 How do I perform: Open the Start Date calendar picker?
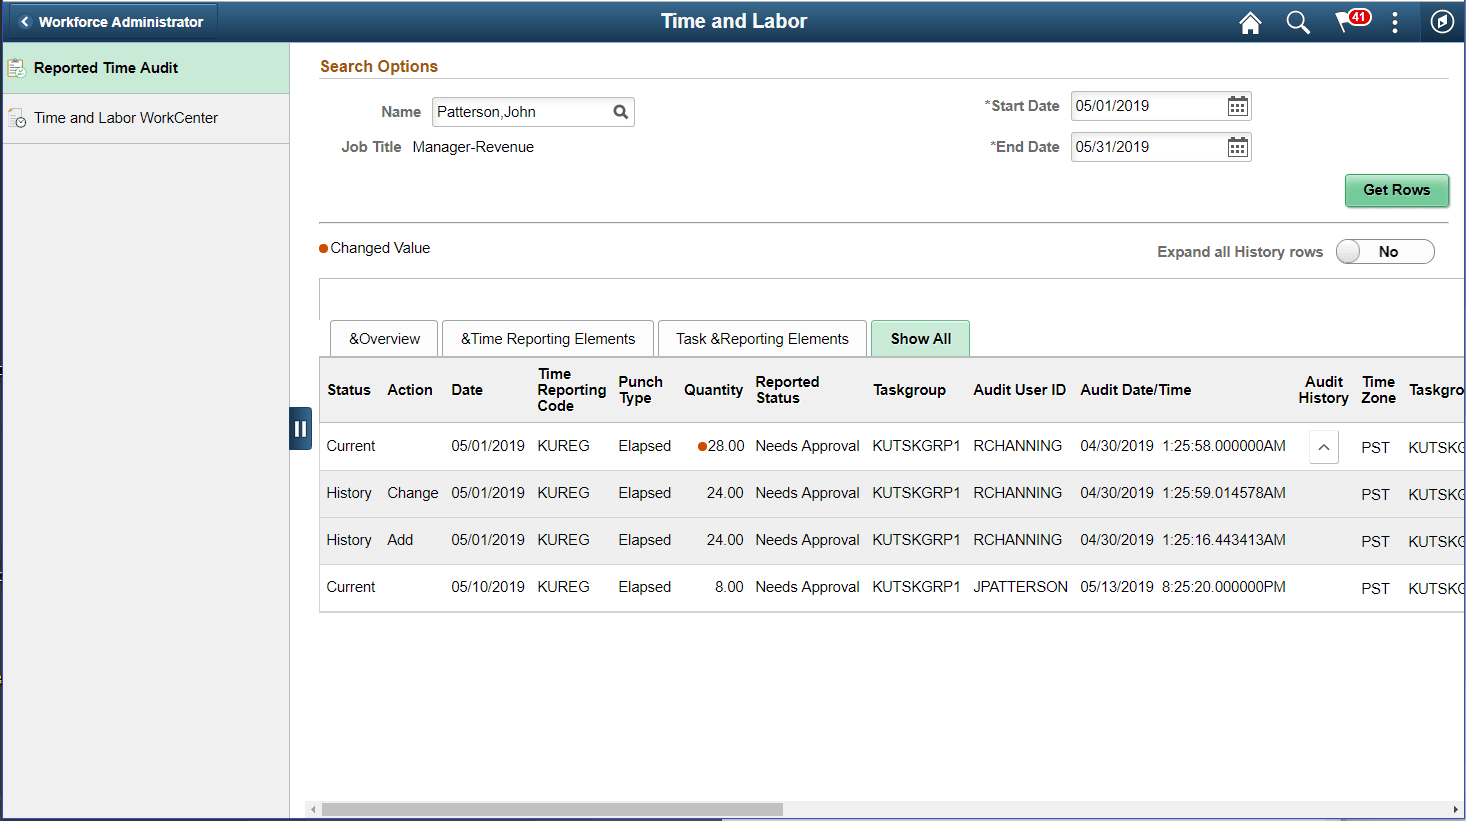(1236, 106)
